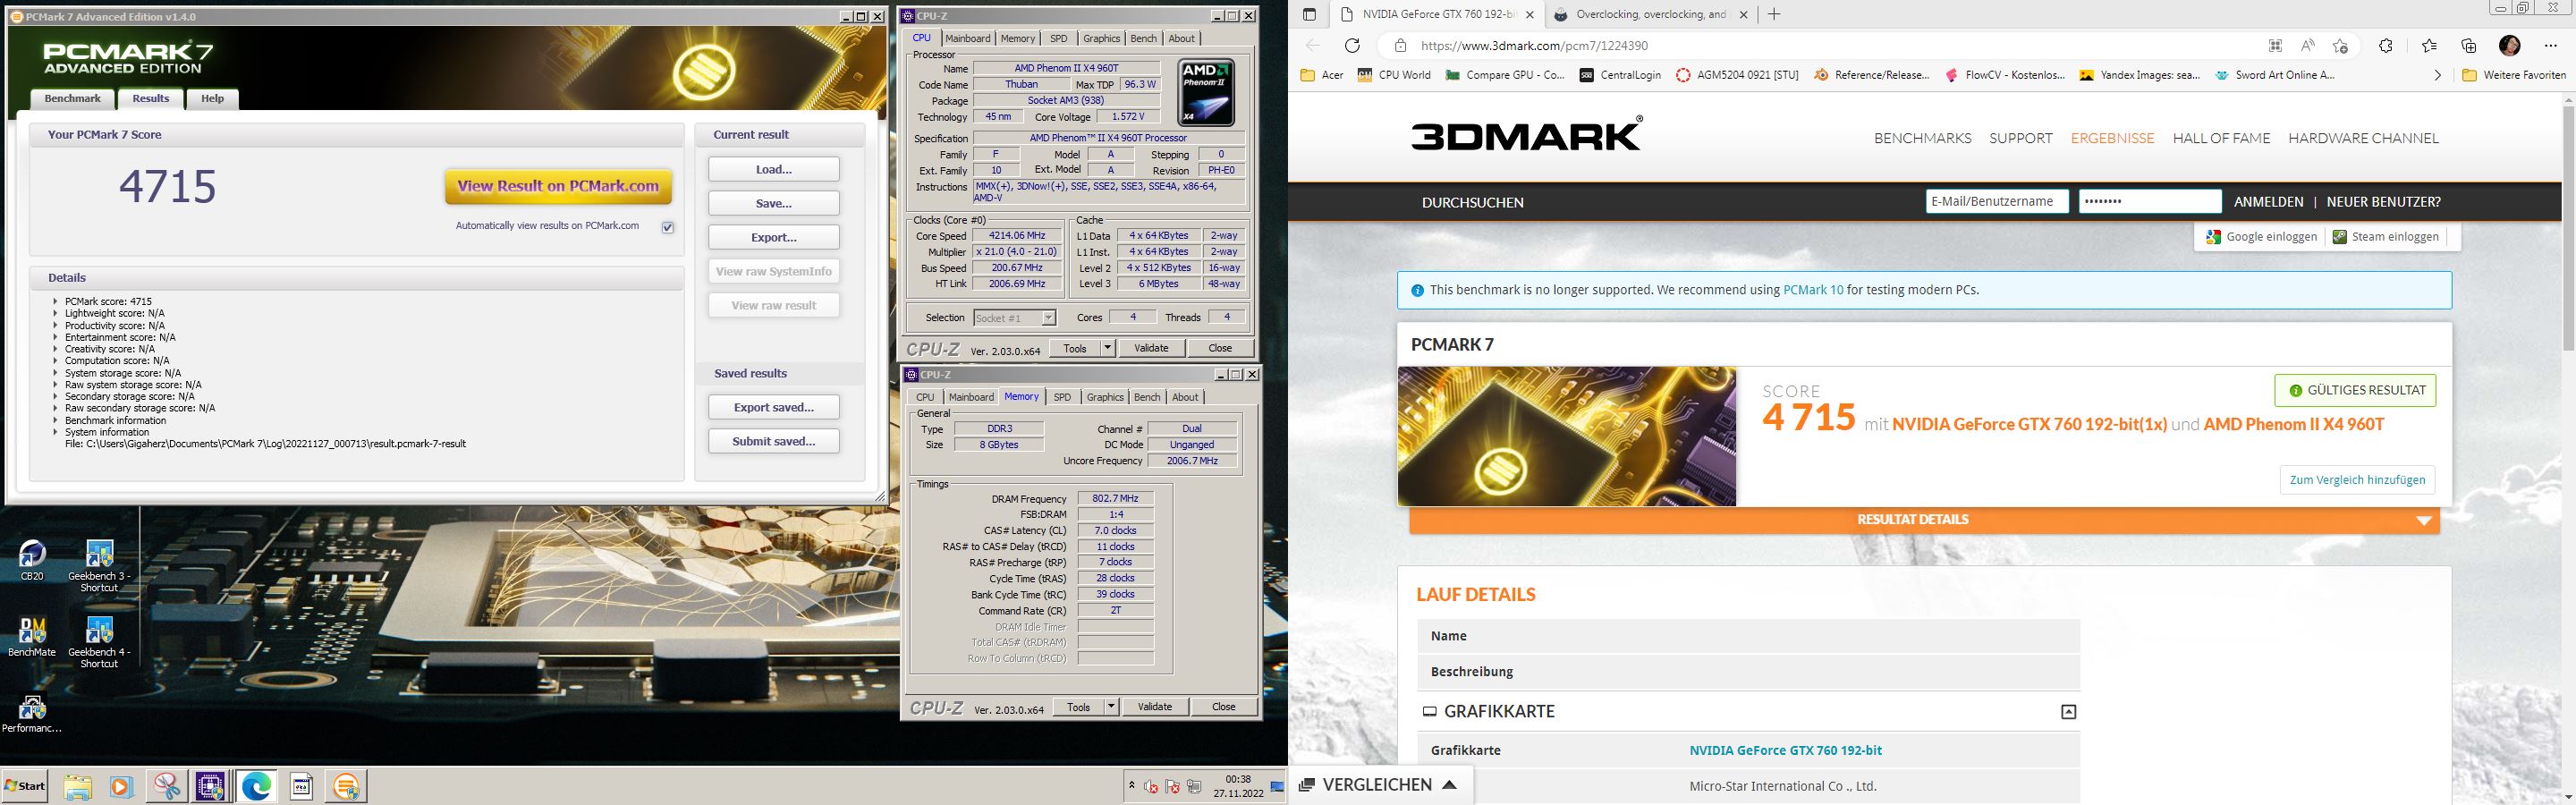Expand the Vergleichen comparison panel
2576x805 pixels.
pos(1378,785)
